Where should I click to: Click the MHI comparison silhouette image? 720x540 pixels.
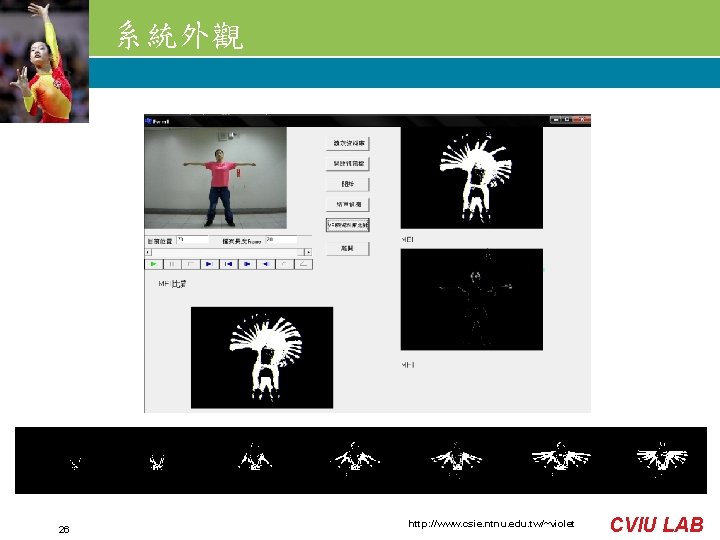pos(262,357)
